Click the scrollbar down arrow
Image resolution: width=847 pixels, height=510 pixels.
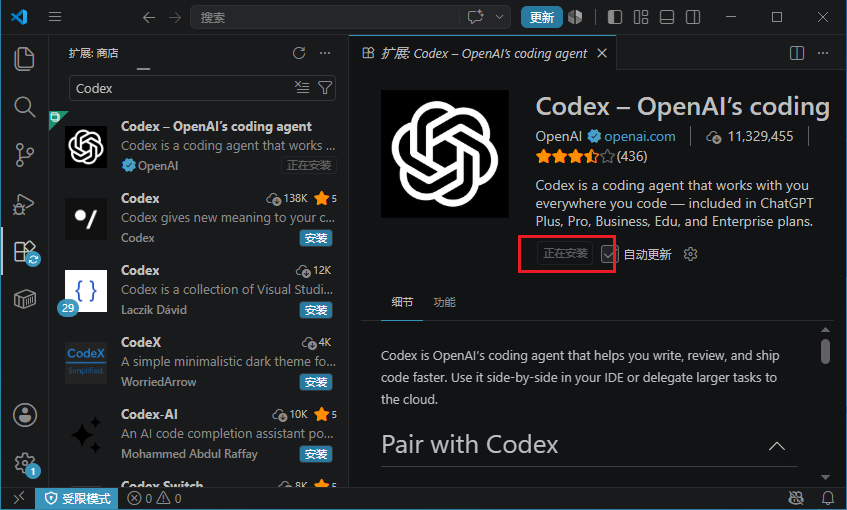[825, 477]
